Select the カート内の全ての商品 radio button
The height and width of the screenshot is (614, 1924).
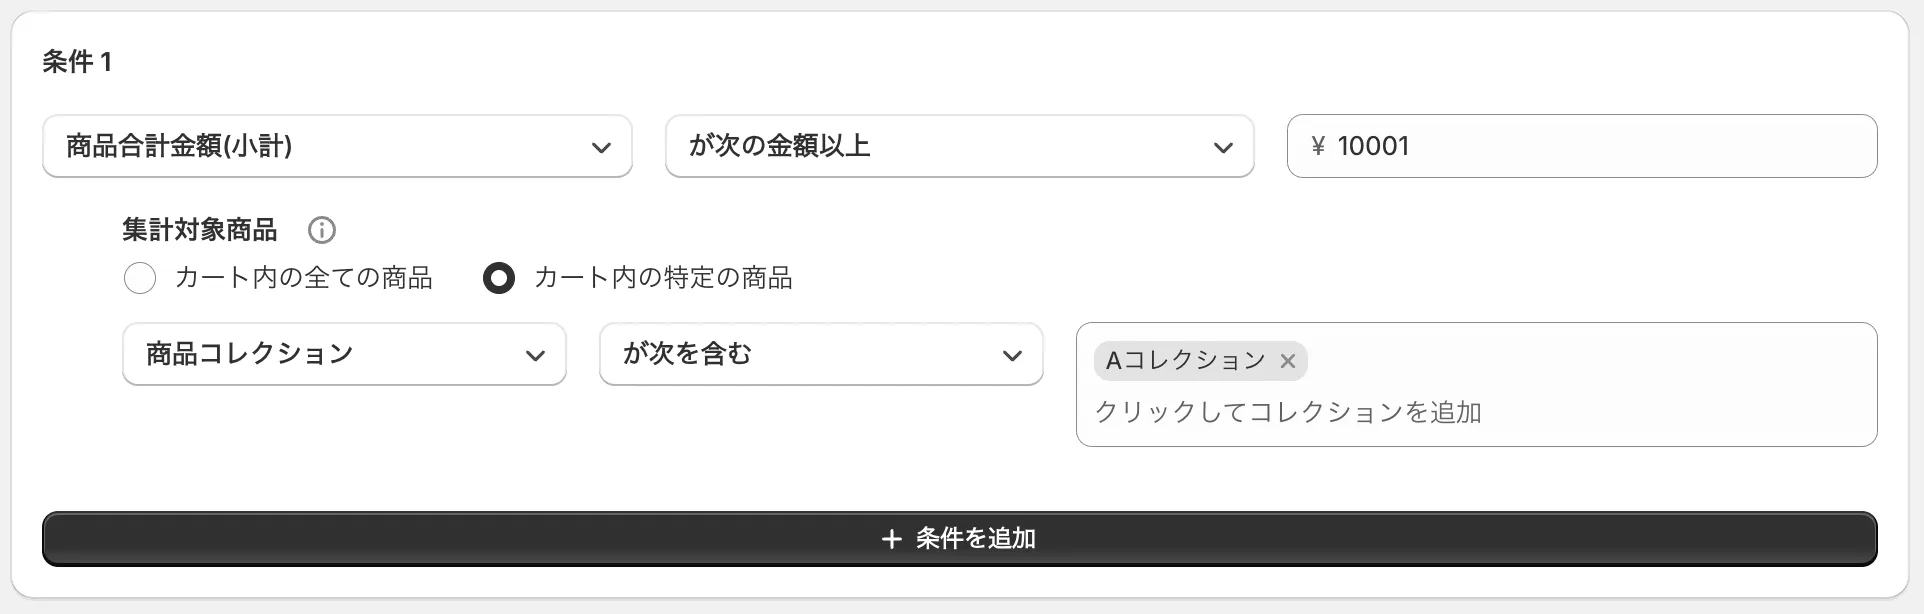tap(140, 279)
